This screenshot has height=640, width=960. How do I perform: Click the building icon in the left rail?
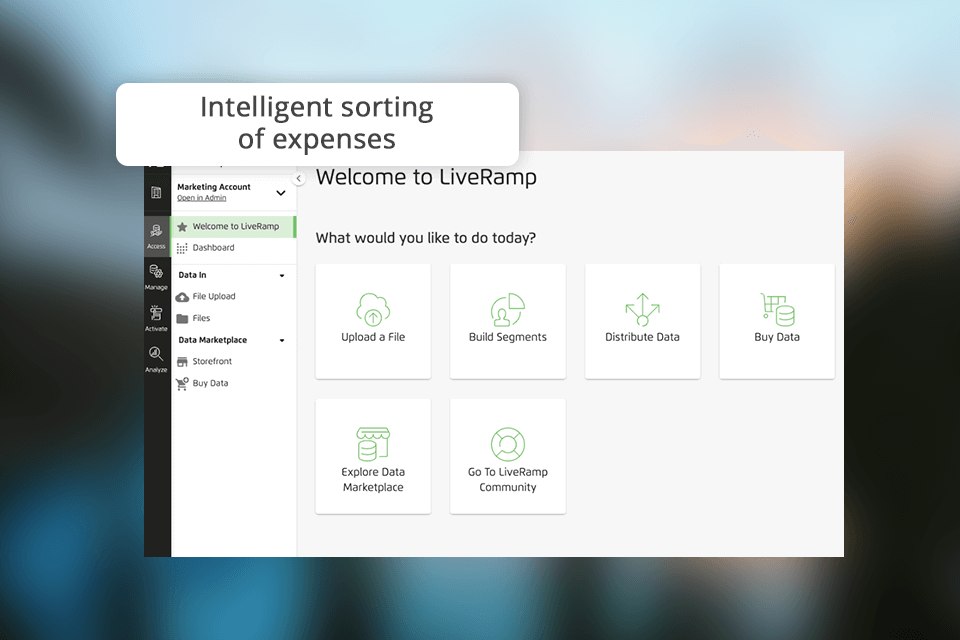click(156, 193)
